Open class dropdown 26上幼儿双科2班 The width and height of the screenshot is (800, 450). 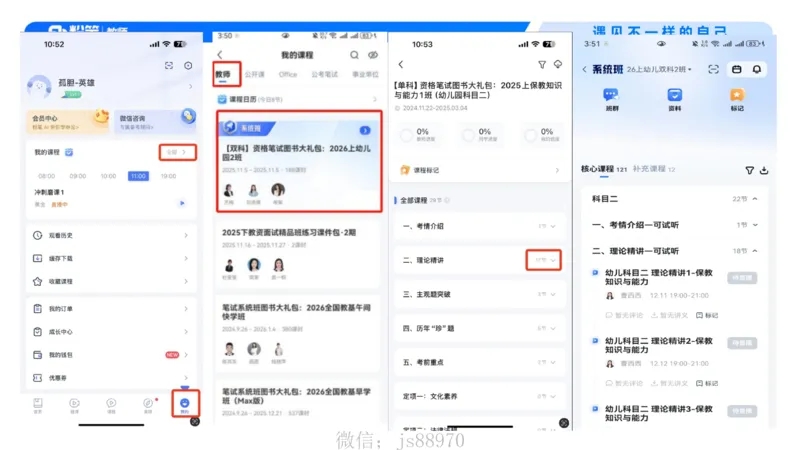659,69
